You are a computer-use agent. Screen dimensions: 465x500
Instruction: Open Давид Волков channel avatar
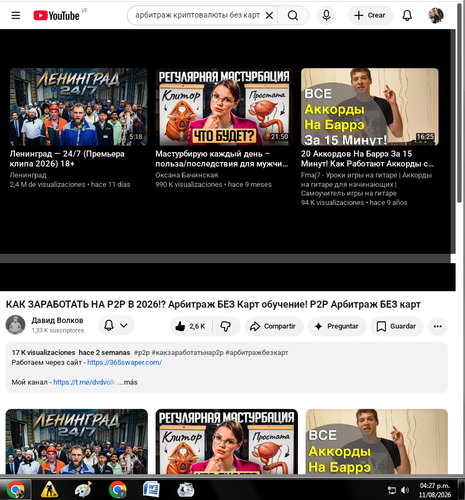[15, 325]
